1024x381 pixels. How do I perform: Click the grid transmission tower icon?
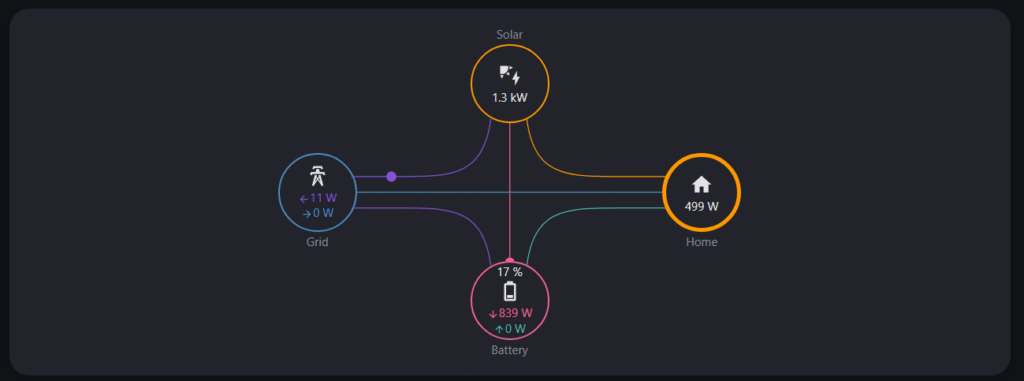click(317, 176)
